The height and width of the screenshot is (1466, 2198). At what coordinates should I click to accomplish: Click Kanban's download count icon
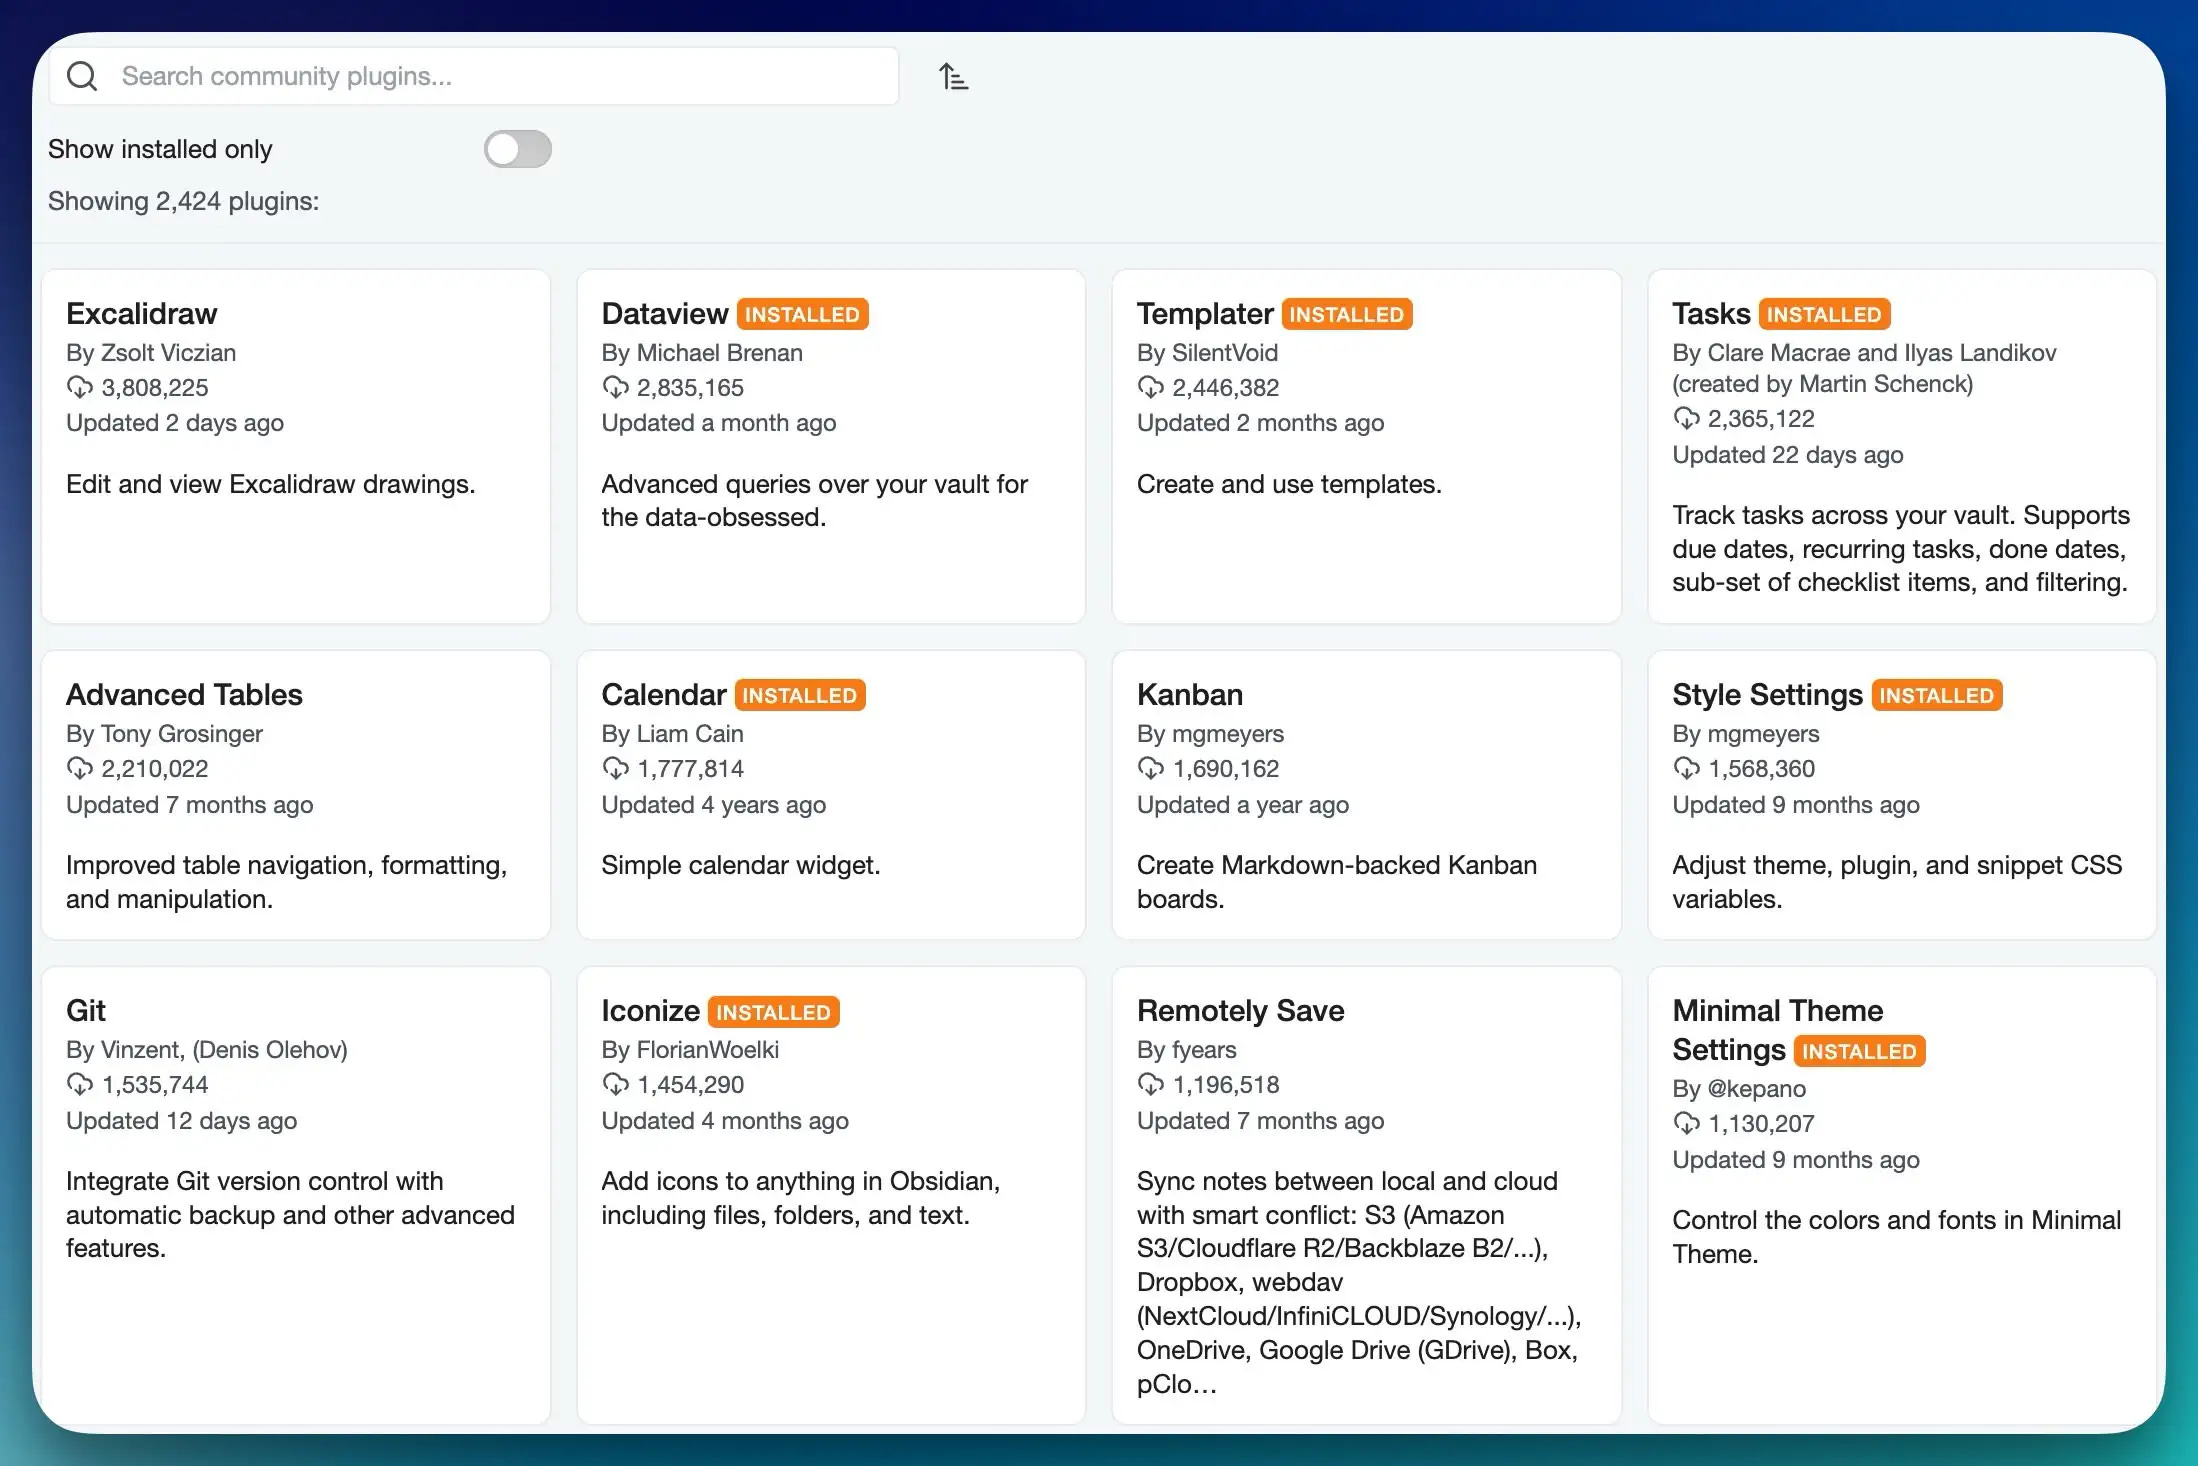(1150, 768)
